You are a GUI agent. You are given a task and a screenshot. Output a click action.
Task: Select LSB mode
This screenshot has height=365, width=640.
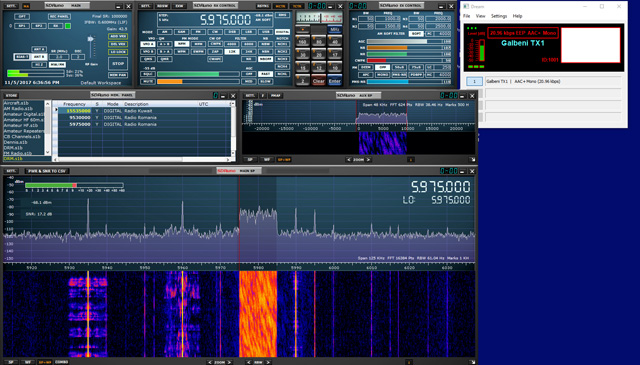(248, 32)
